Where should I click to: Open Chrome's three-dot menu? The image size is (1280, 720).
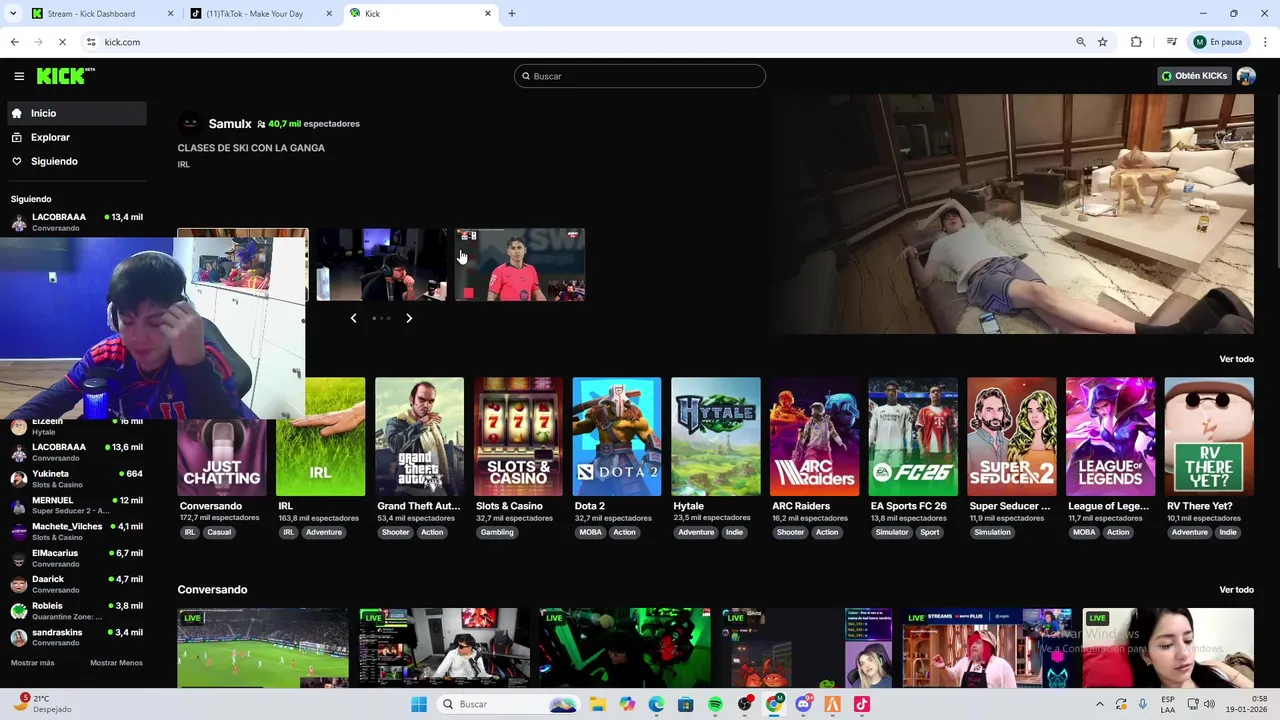click(1266, 42)
